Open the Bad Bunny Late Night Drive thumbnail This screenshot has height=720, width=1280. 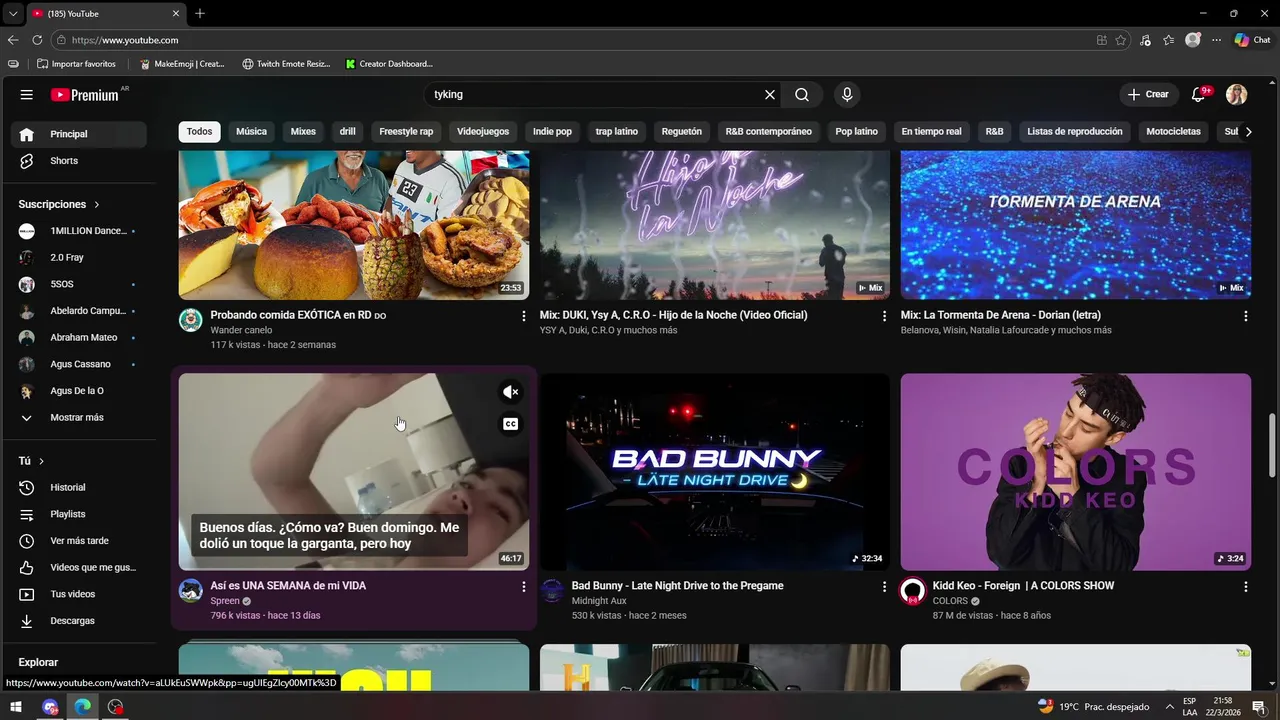click(x=714, y=471)
